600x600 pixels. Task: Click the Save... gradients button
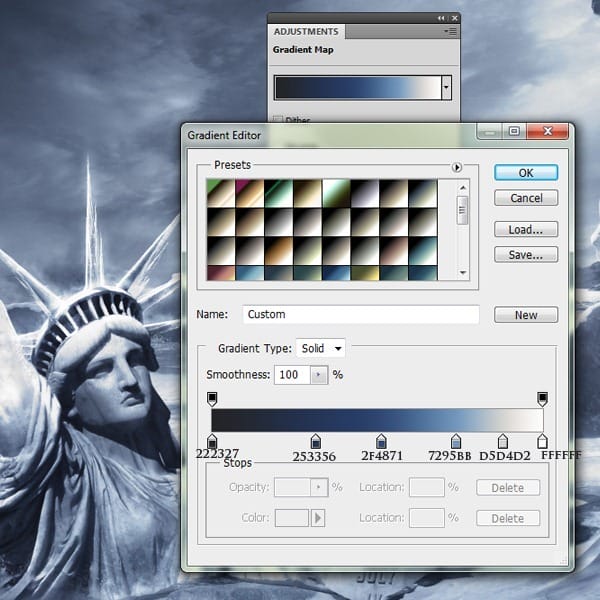526,254
